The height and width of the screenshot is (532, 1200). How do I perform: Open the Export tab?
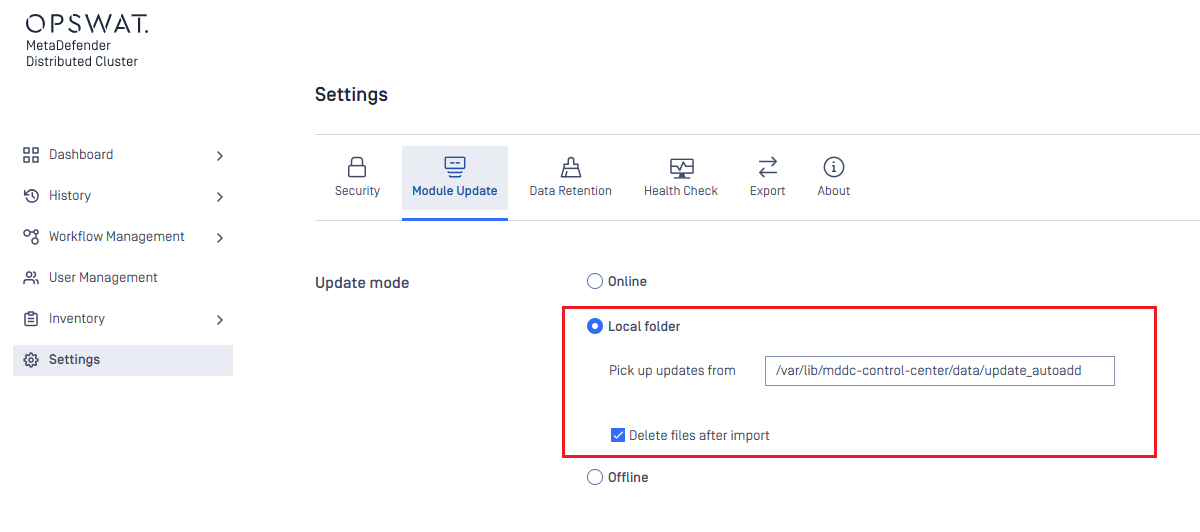(767, 177)
